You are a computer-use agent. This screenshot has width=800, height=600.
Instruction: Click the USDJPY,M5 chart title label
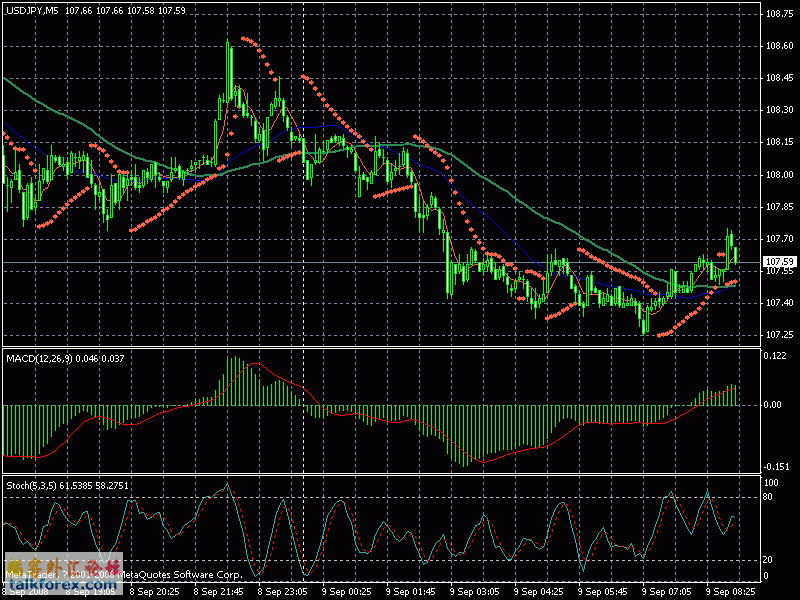pyautogui.click(x=33, y=11)
